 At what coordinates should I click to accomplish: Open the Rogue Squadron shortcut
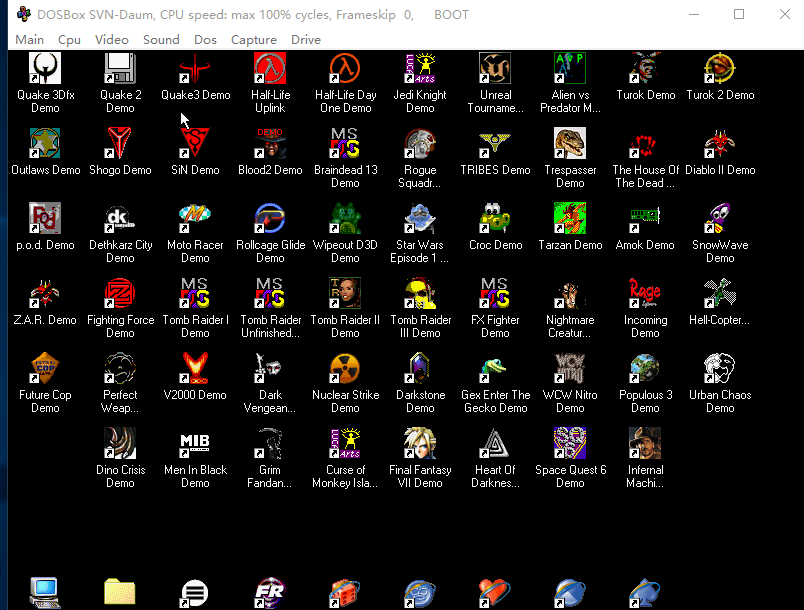(x=420, y=143)
